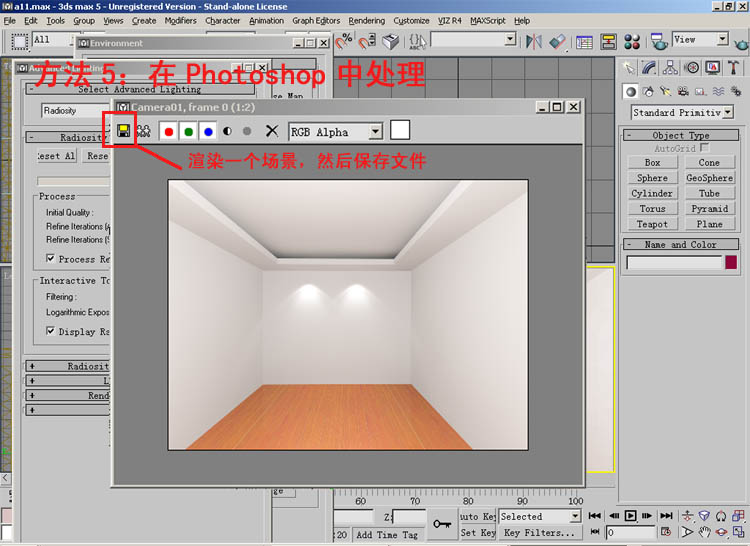Toggle the Process Refine checkbox

coord(50,258)
